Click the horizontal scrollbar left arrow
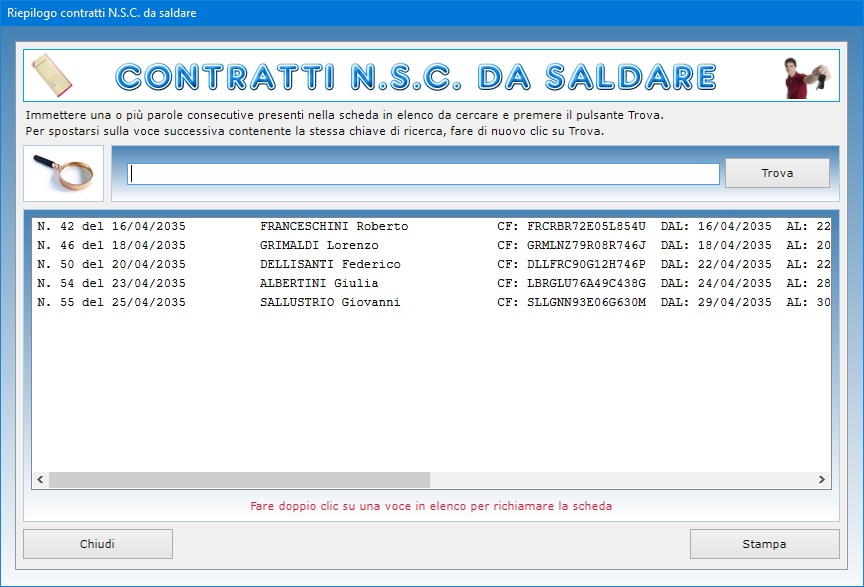 pyautogui.click(x=41, y=480)
